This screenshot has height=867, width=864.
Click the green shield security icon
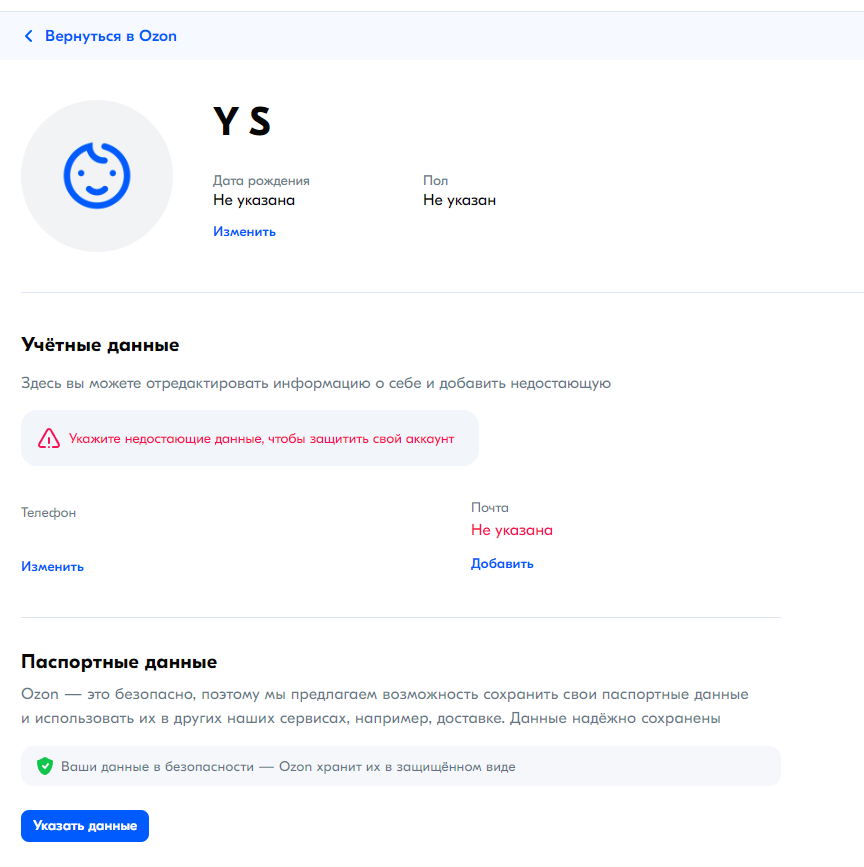[44, 767]
